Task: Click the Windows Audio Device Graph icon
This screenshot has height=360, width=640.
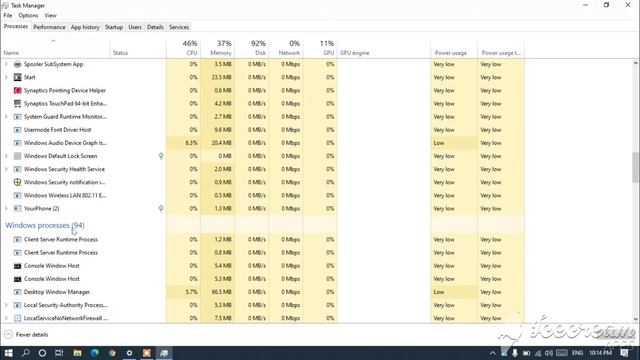Action: (x=17, y=143)
